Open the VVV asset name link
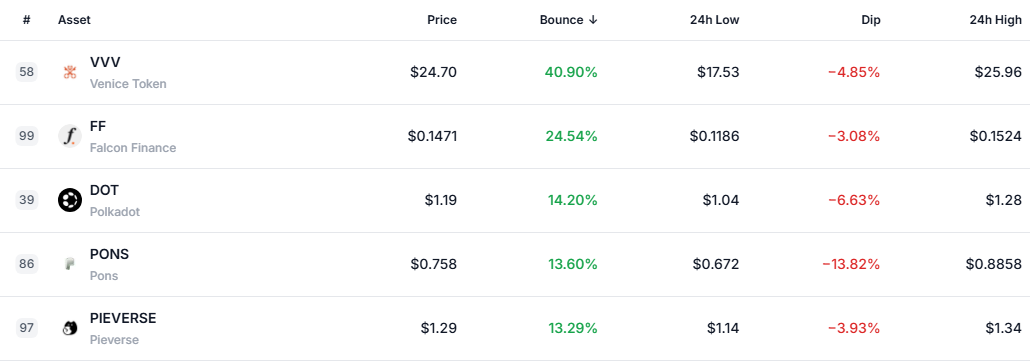This screenshot has width=1030, height=364. (105, 62)
